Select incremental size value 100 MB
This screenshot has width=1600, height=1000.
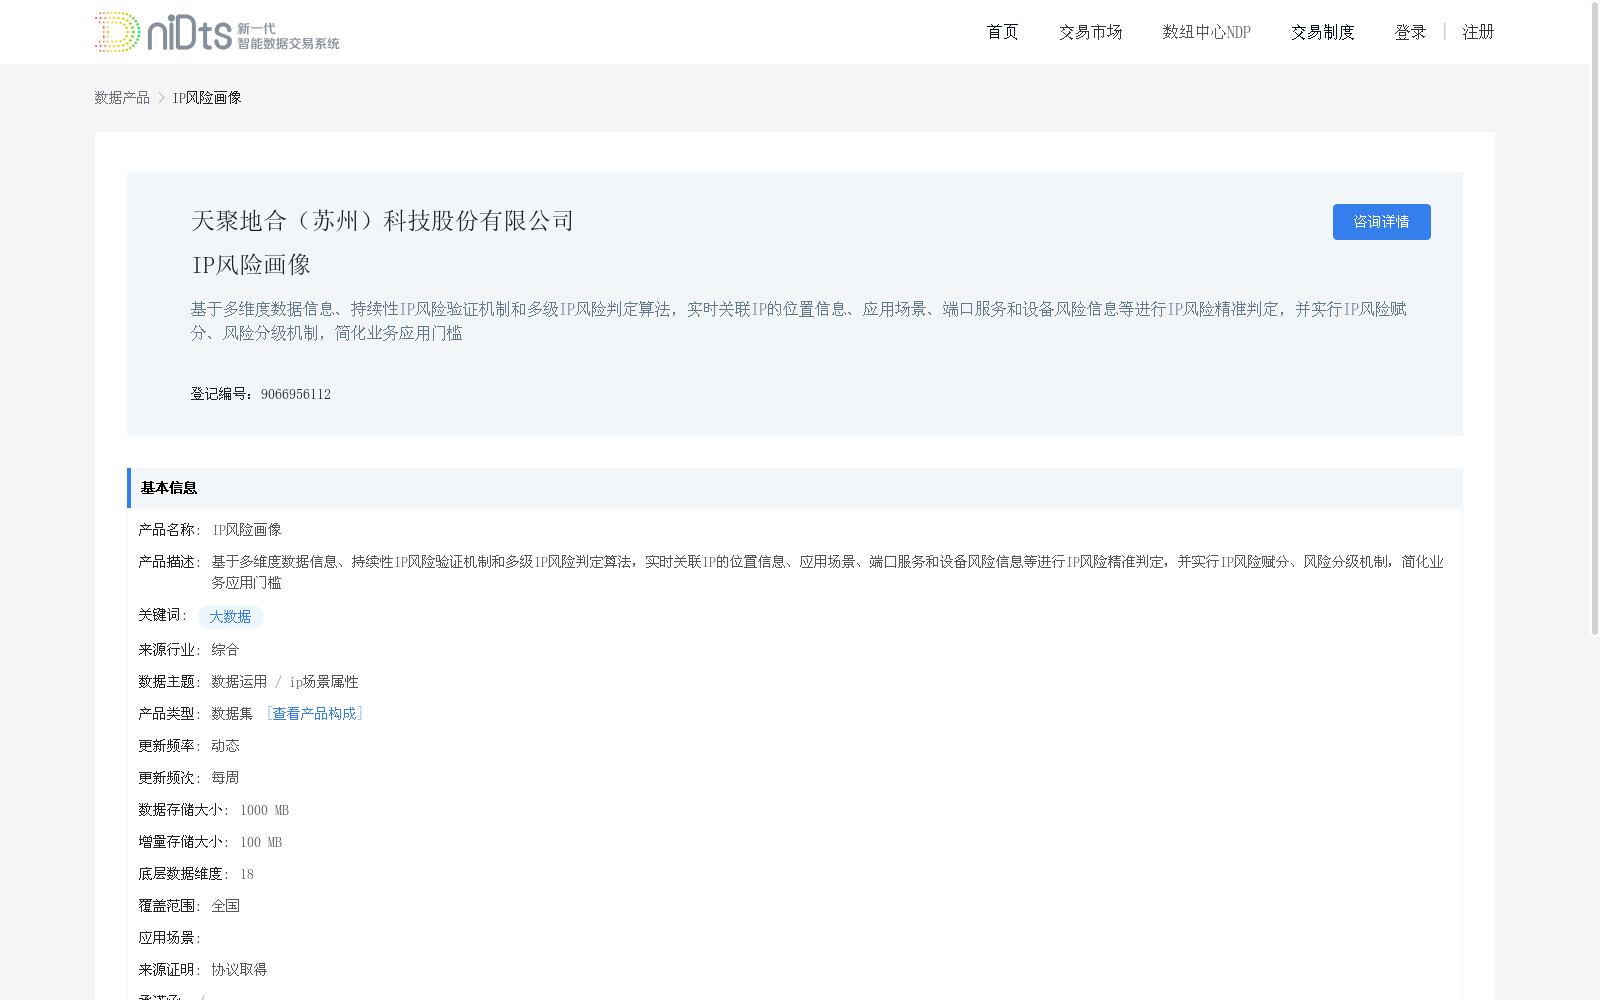pyautogui.click(x=261, y=842)
